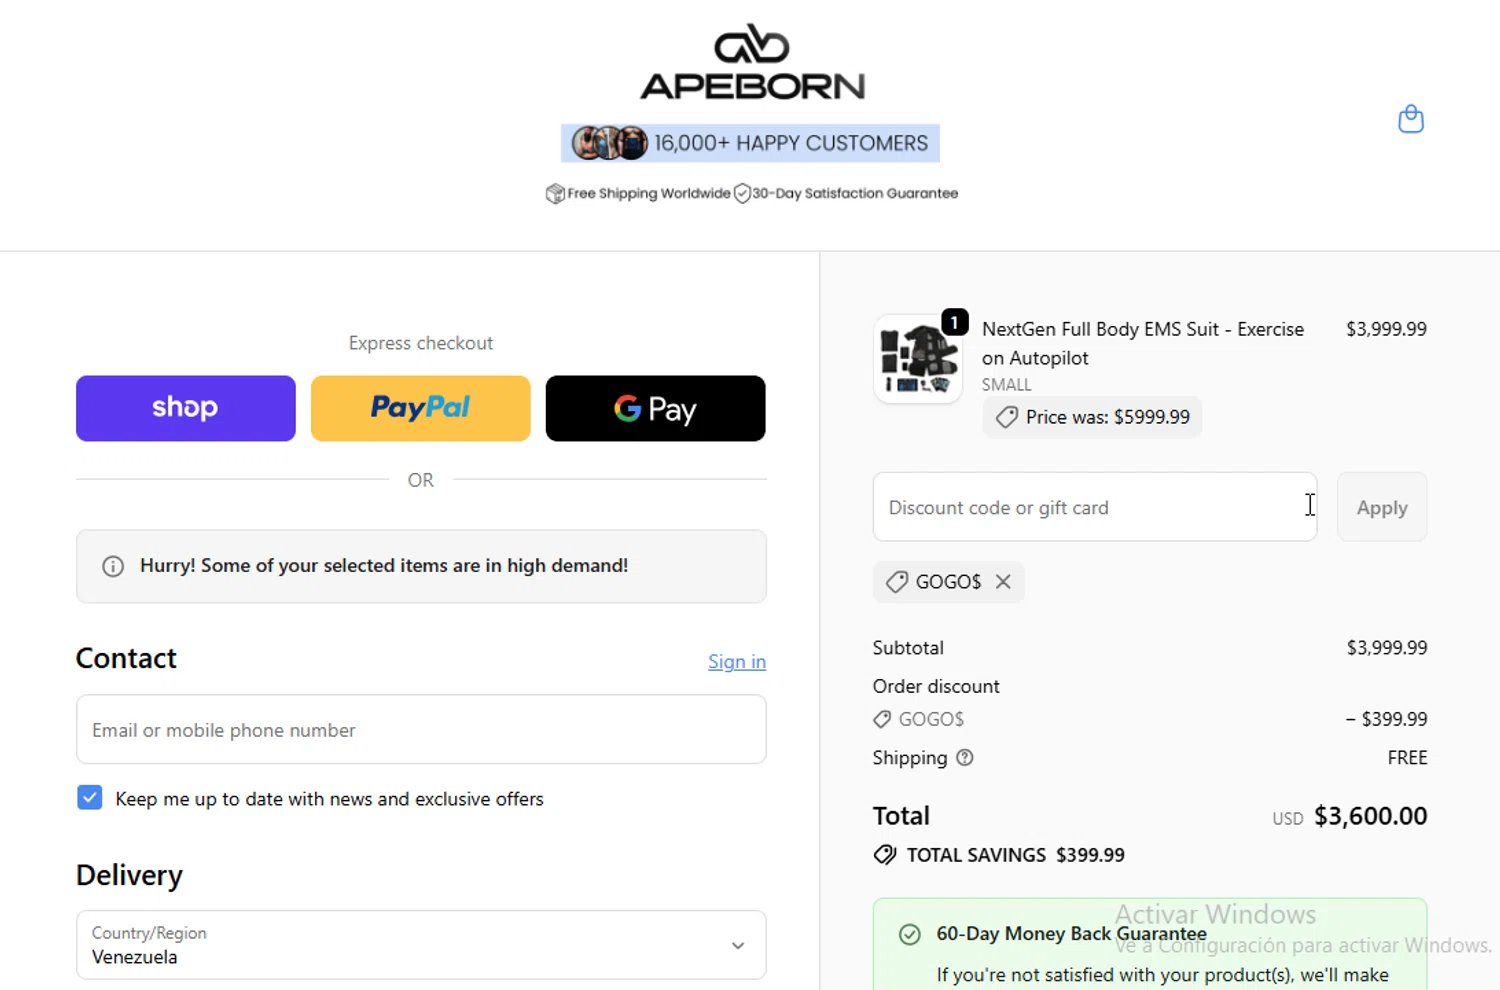The width and height of the screenshot is (1500, 990).
Task: Click the info icon in high-demand notice
Action: [113, 566]
